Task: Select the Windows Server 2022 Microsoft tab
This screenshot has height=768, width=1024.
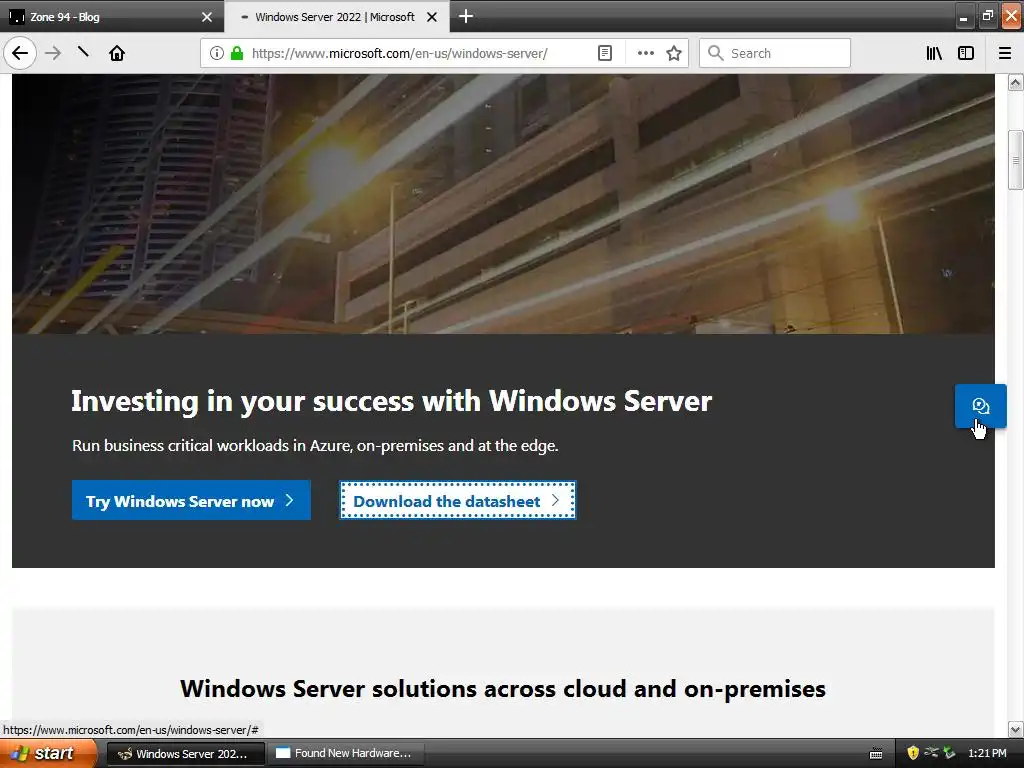Action: (x=336, y=17)
